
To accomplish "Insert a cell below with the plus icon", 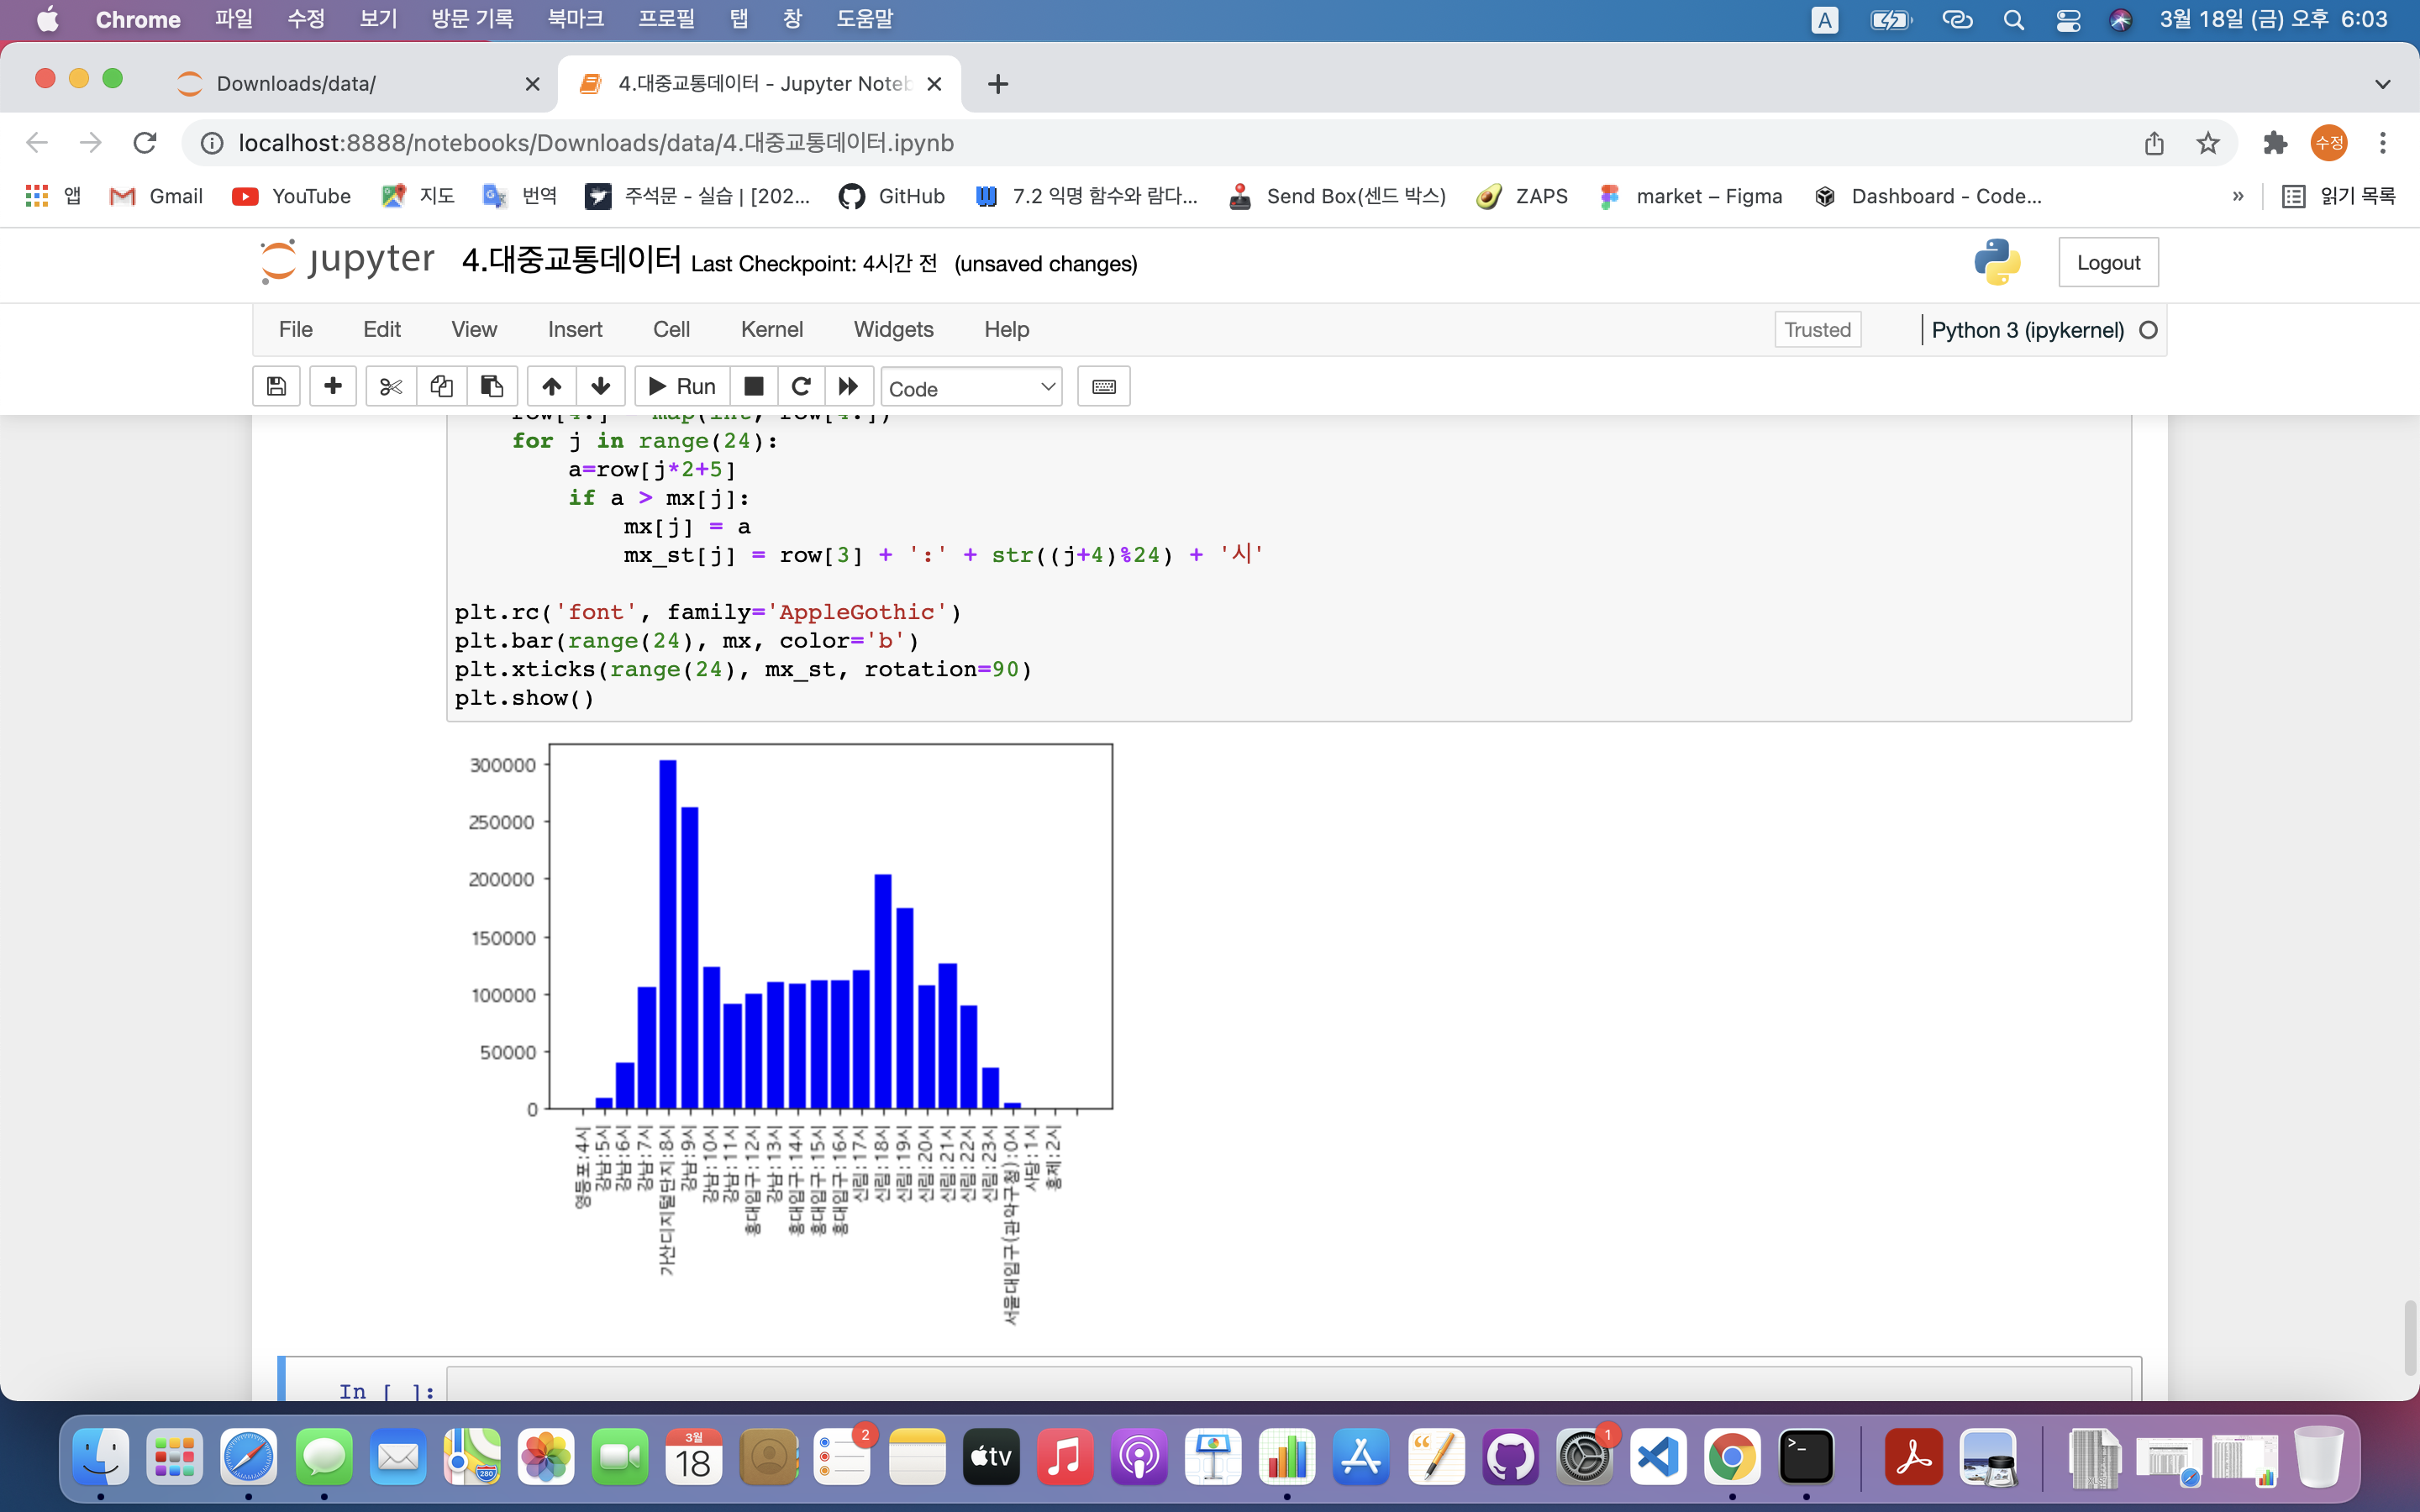I will coord(333,386).
